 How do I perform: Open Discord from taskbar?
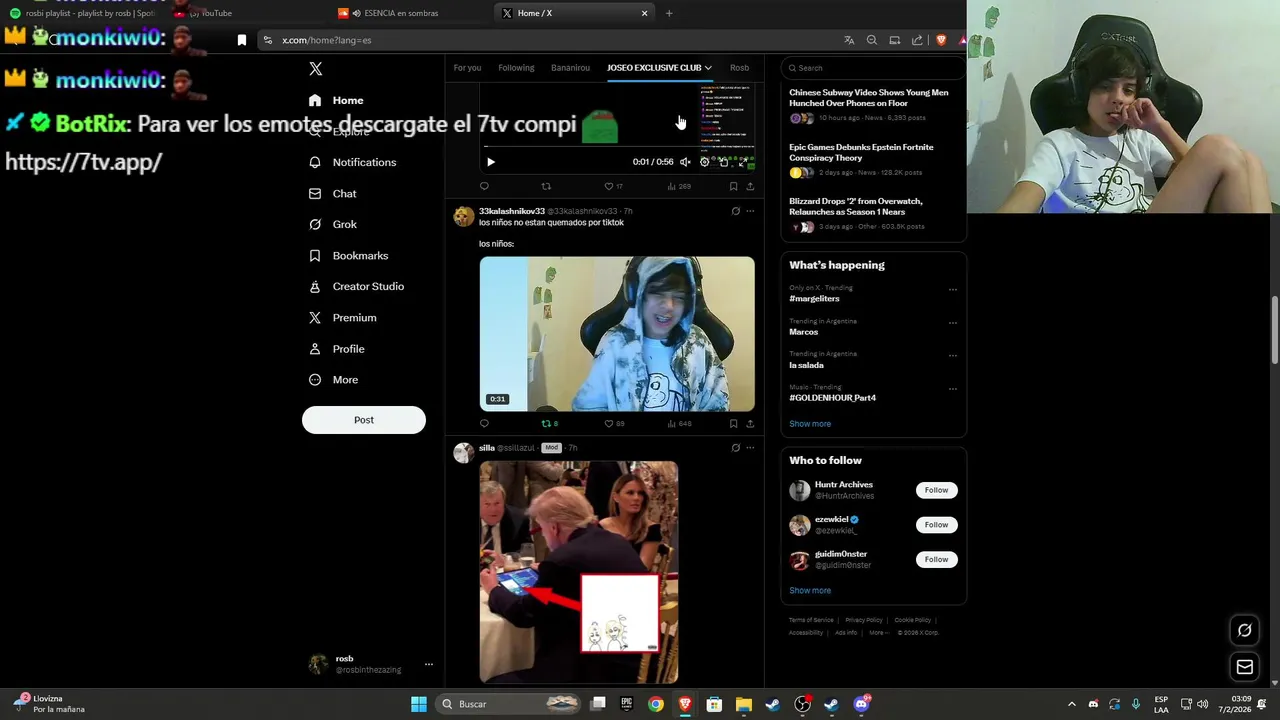coord(861,704)
